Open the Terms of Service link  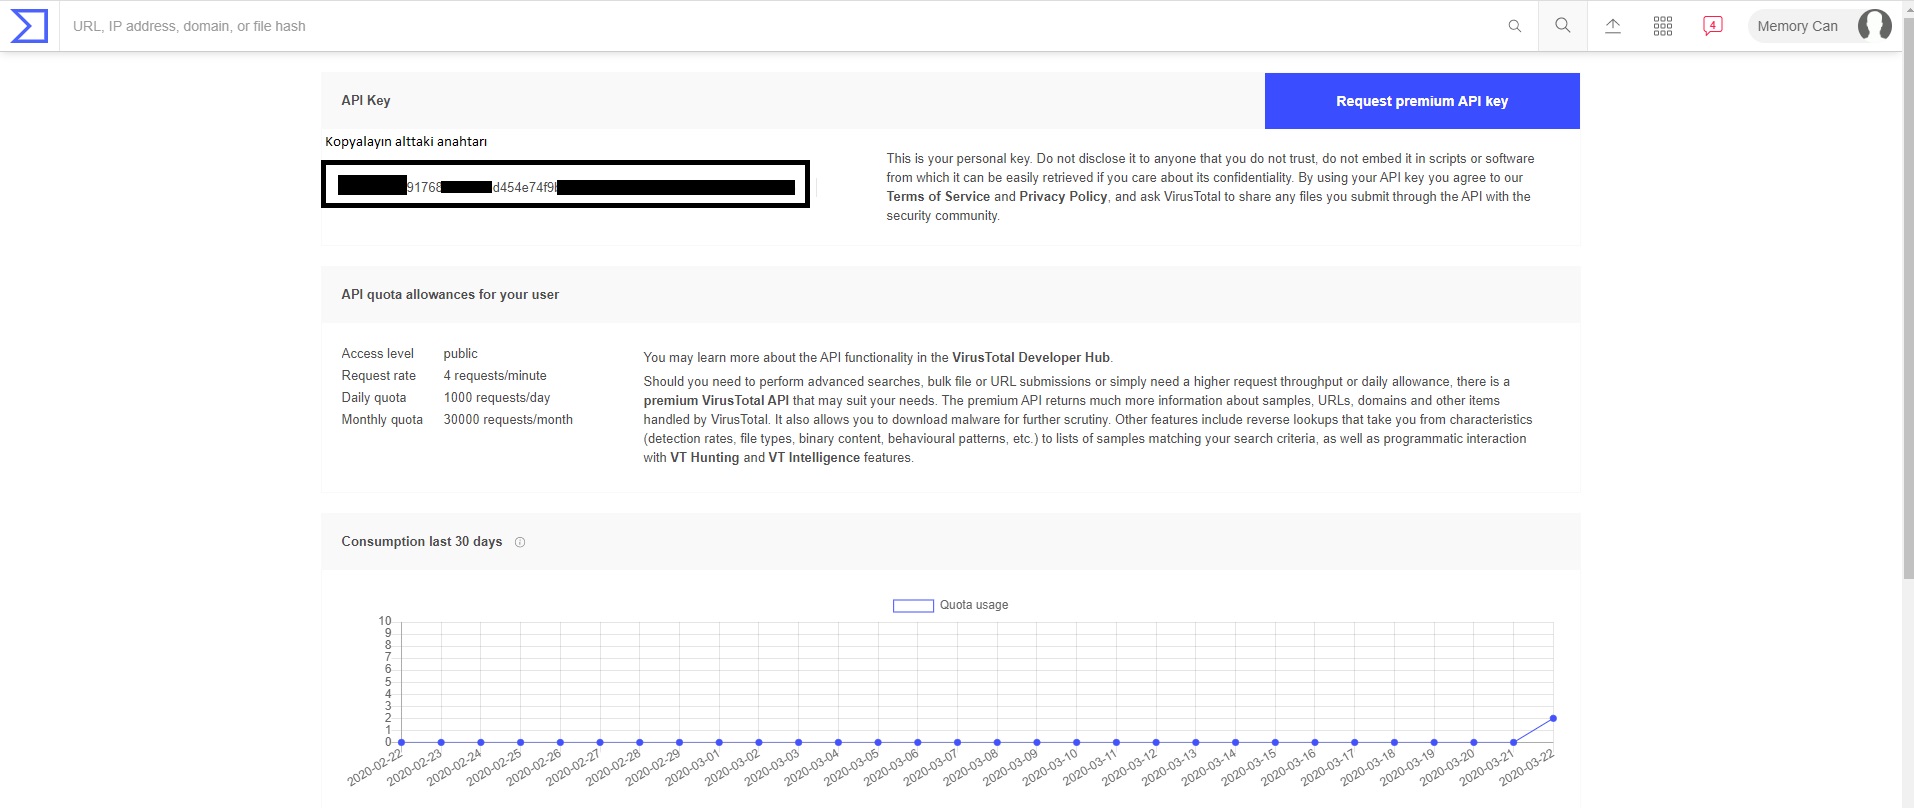938,197
